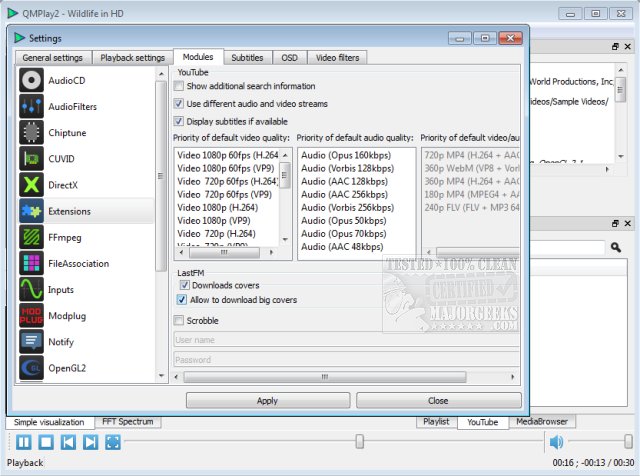Mute audio with the speaker icon
The width and height of the screenshot is (640, 476).
click(x=556, y=442)
